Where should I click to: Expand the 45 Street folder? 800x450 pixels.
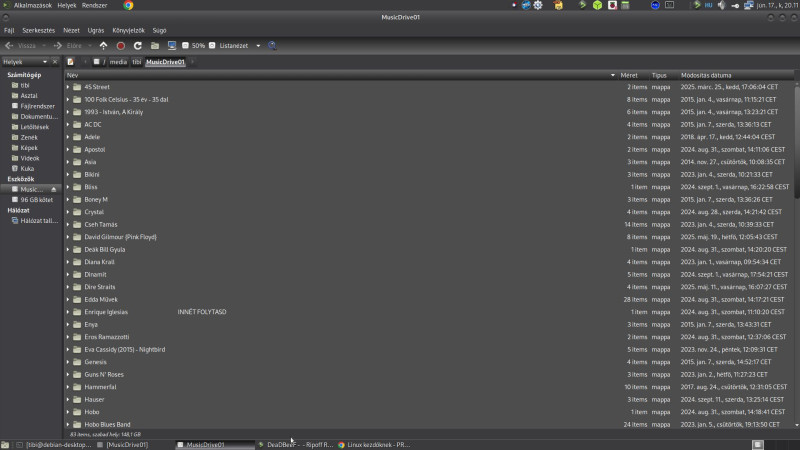point(68,87)
